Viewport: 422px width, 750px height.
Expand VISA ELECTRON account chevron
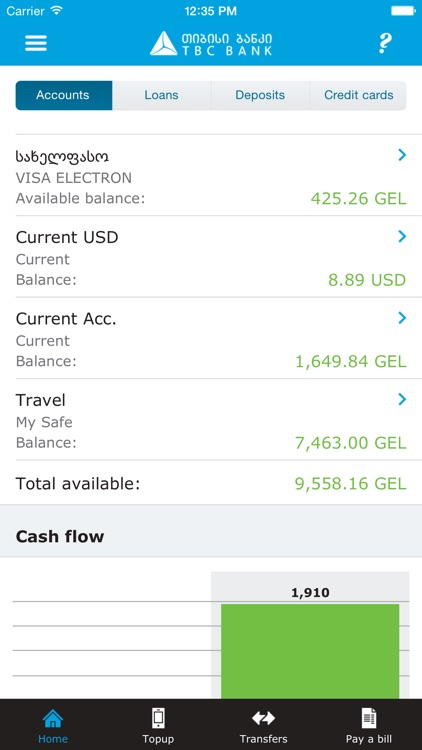tap(402, 154)
